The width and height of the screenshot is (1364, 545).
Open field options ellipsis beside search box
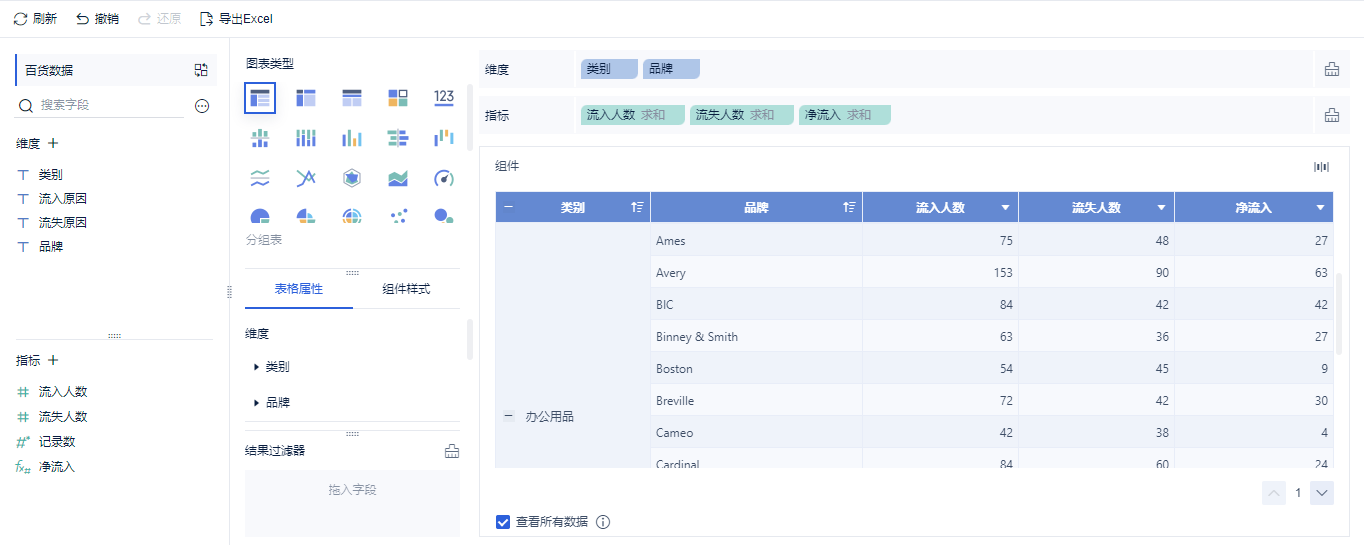point(202,105)
